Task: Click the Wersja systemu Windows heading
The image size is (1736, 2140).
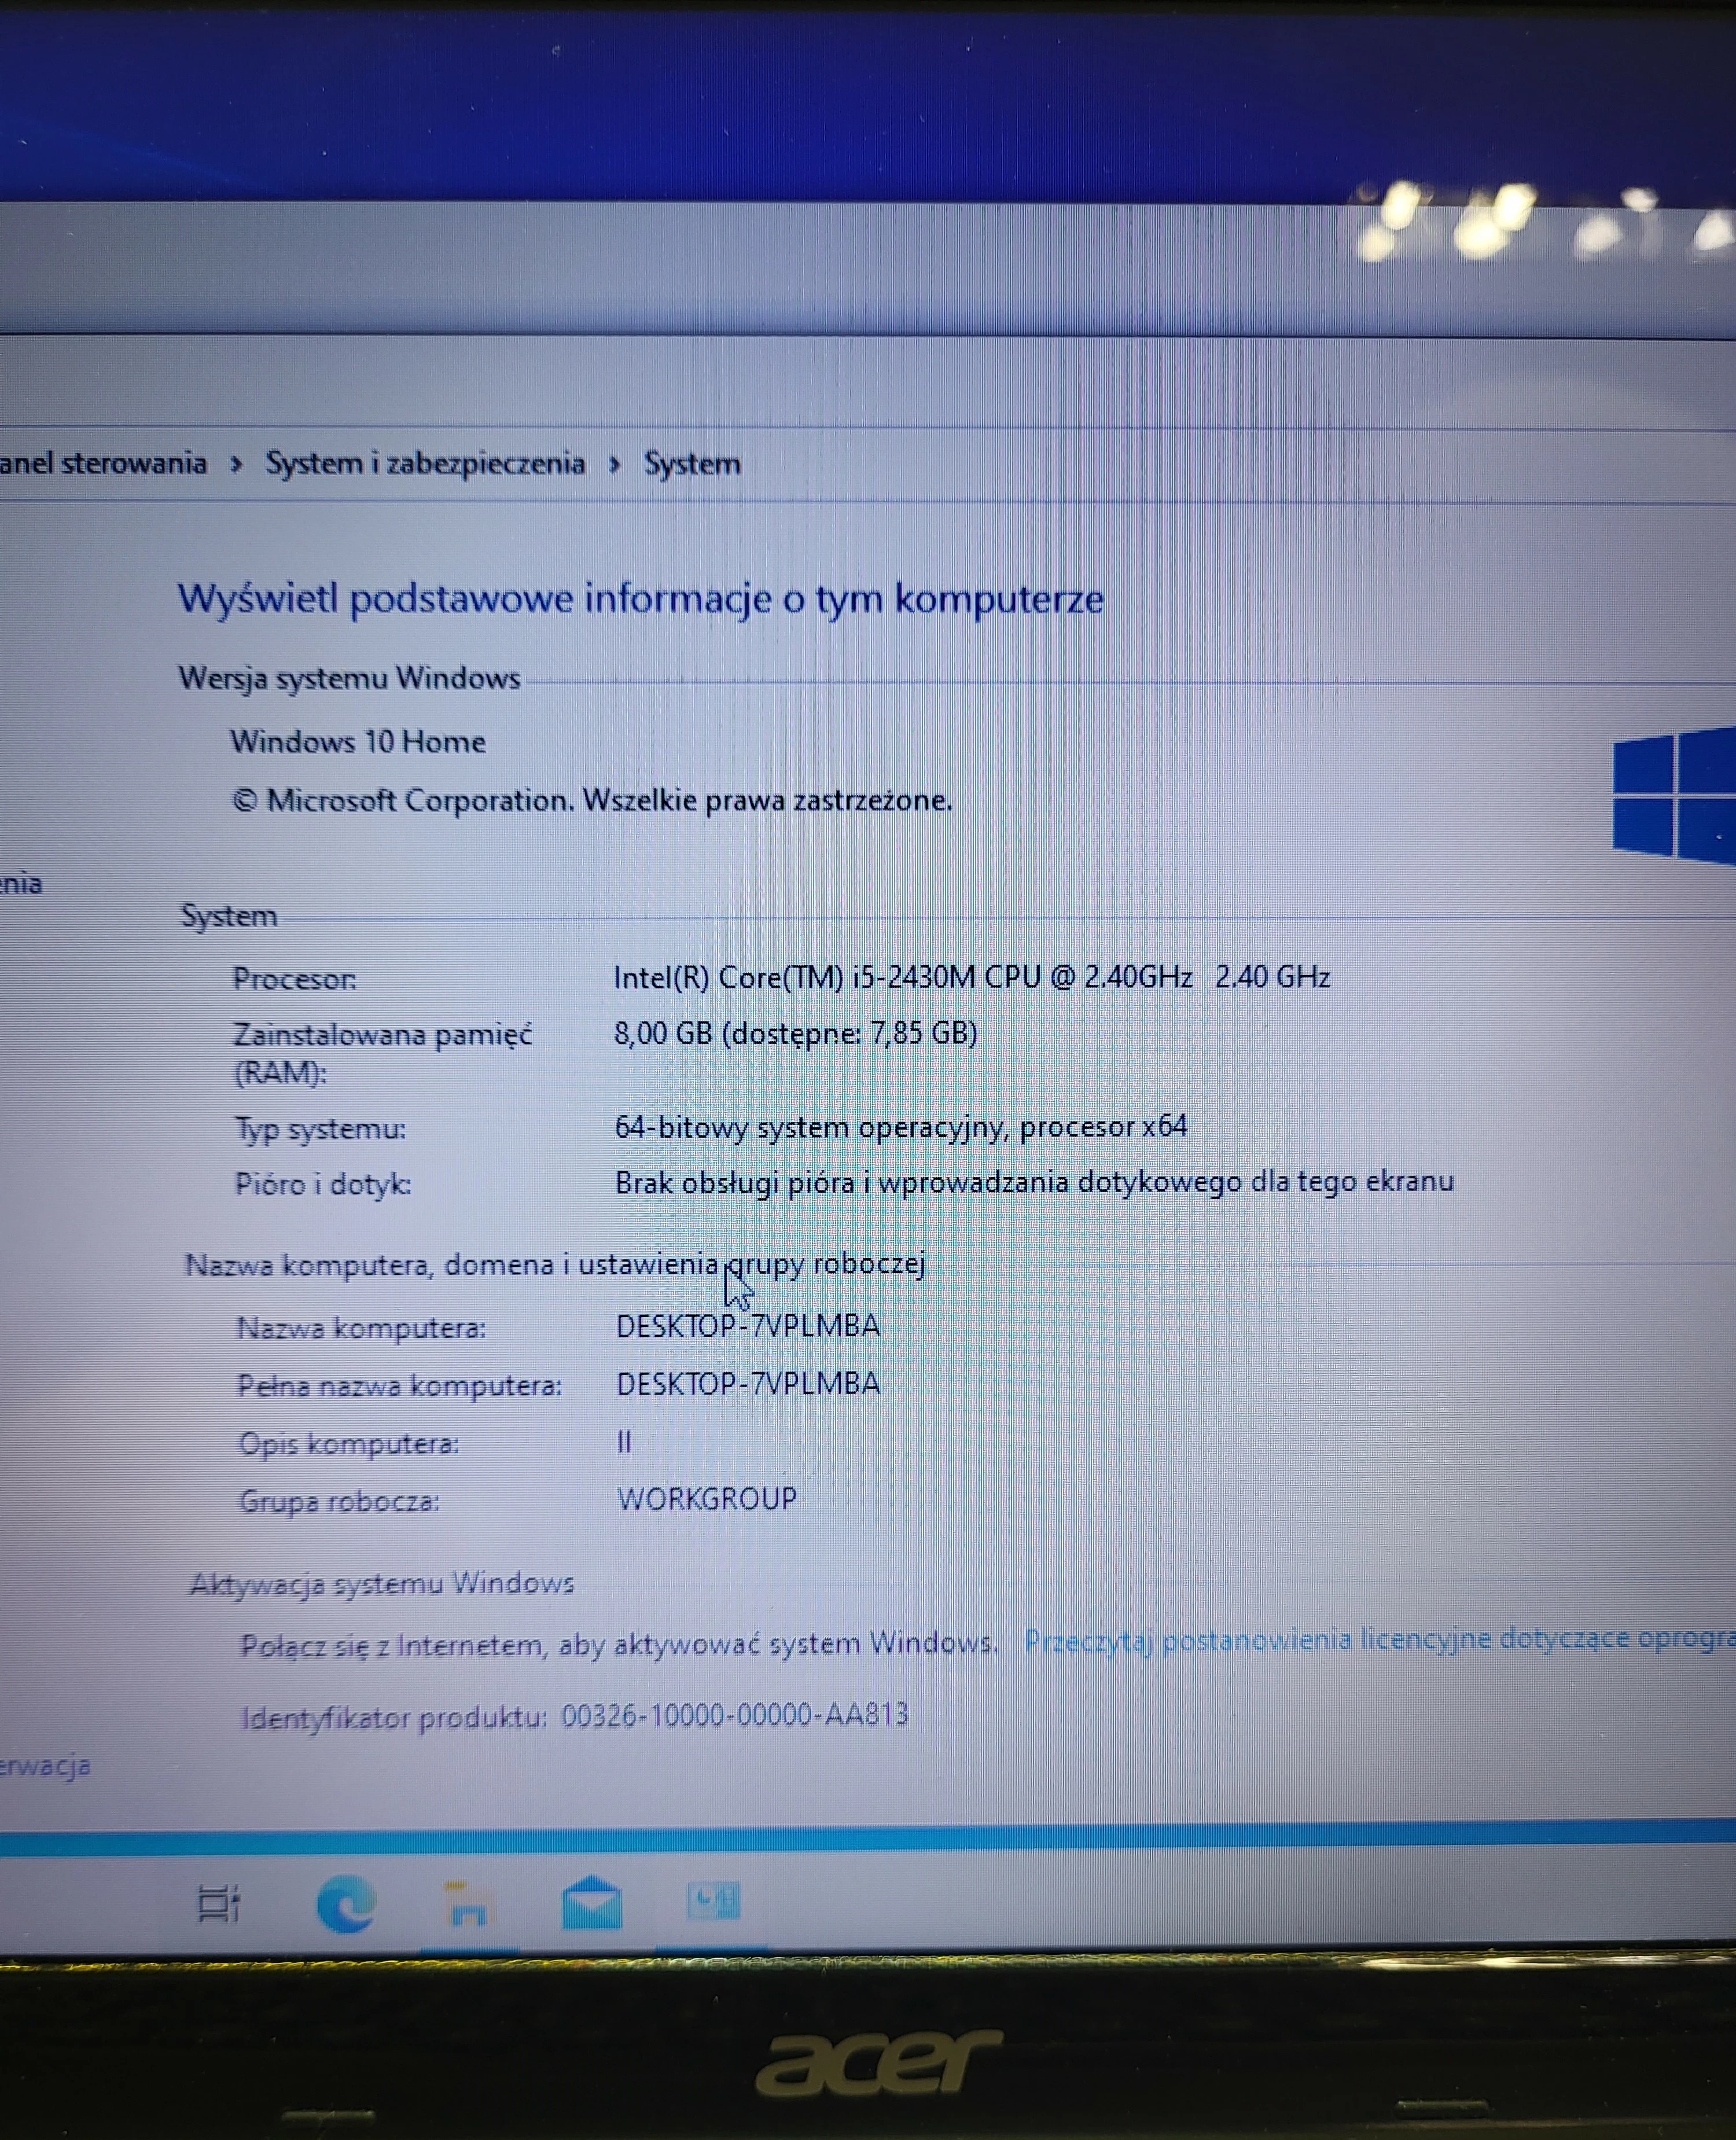Action: pyautogui.click(x=349, y=678)
